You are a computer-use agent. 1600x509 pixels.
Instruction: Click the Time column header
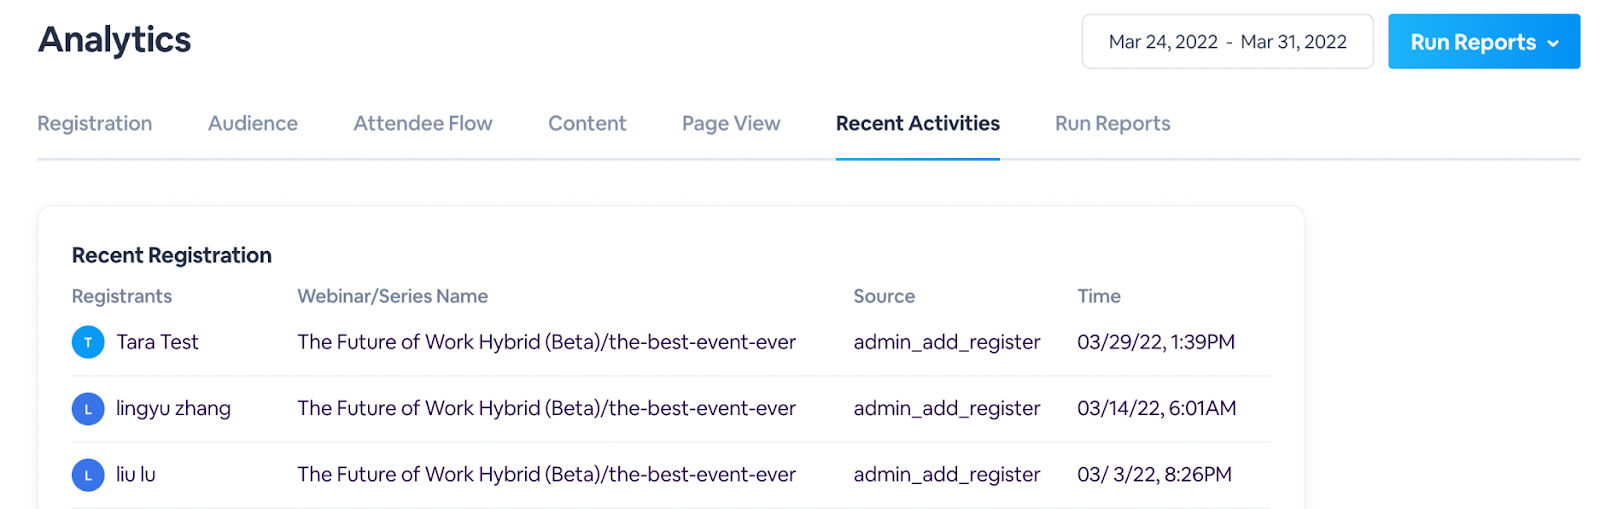(1099, 296)
